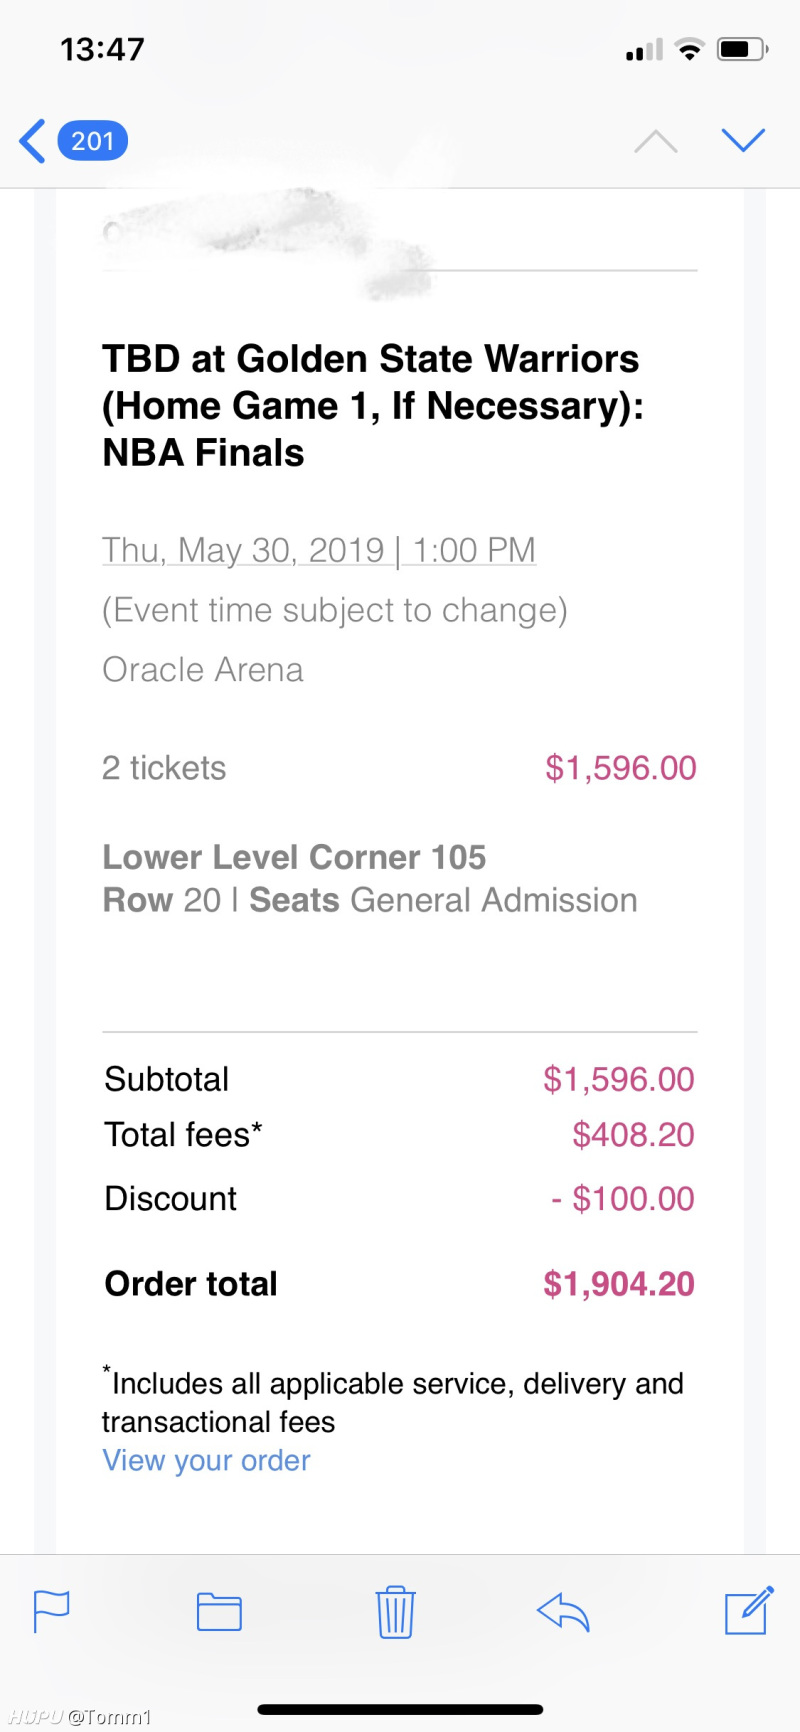Compose a new email with pencil icon
Image resolution: width=800 pixels, height=1732 pixels.
(748, 1609)
